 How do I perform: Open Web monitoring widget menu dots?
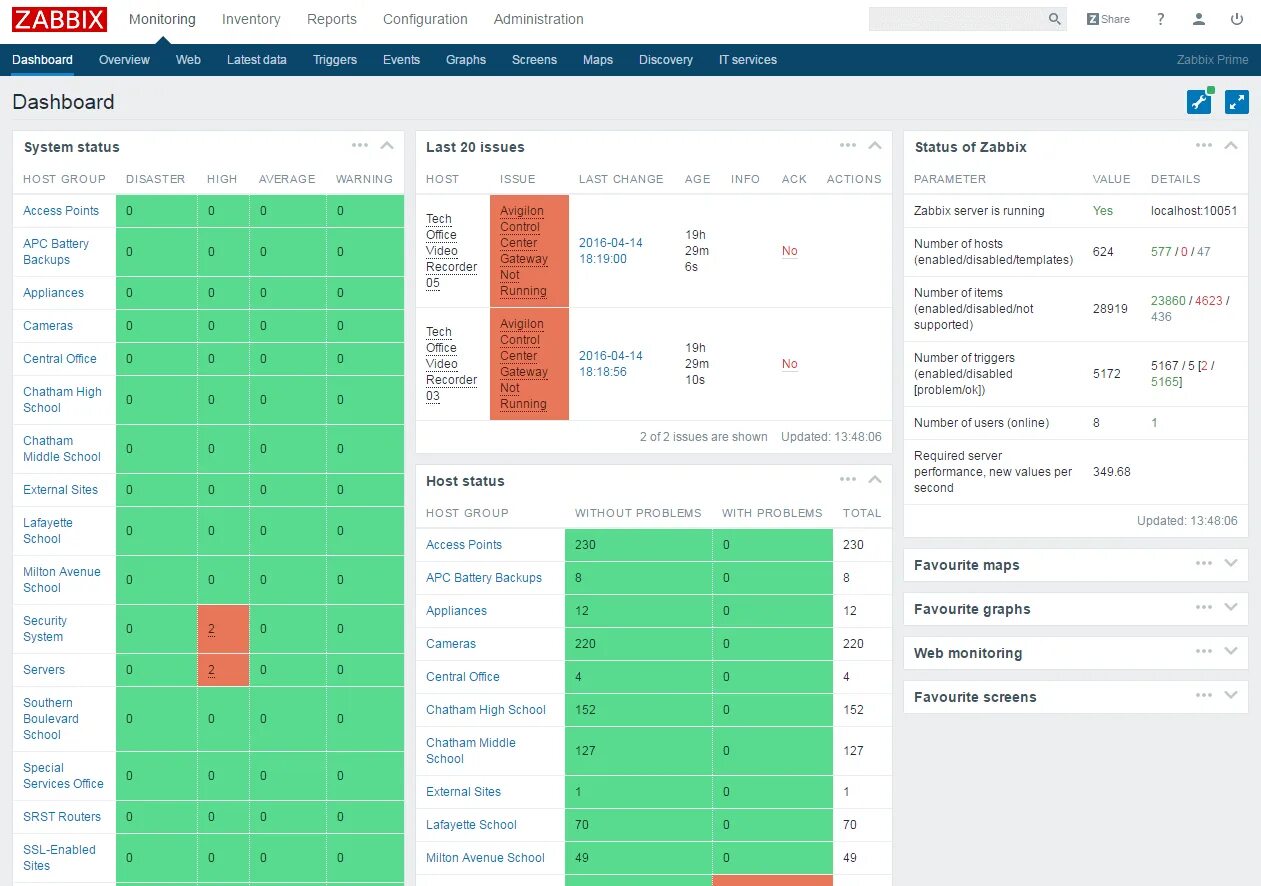[1204, 652]
